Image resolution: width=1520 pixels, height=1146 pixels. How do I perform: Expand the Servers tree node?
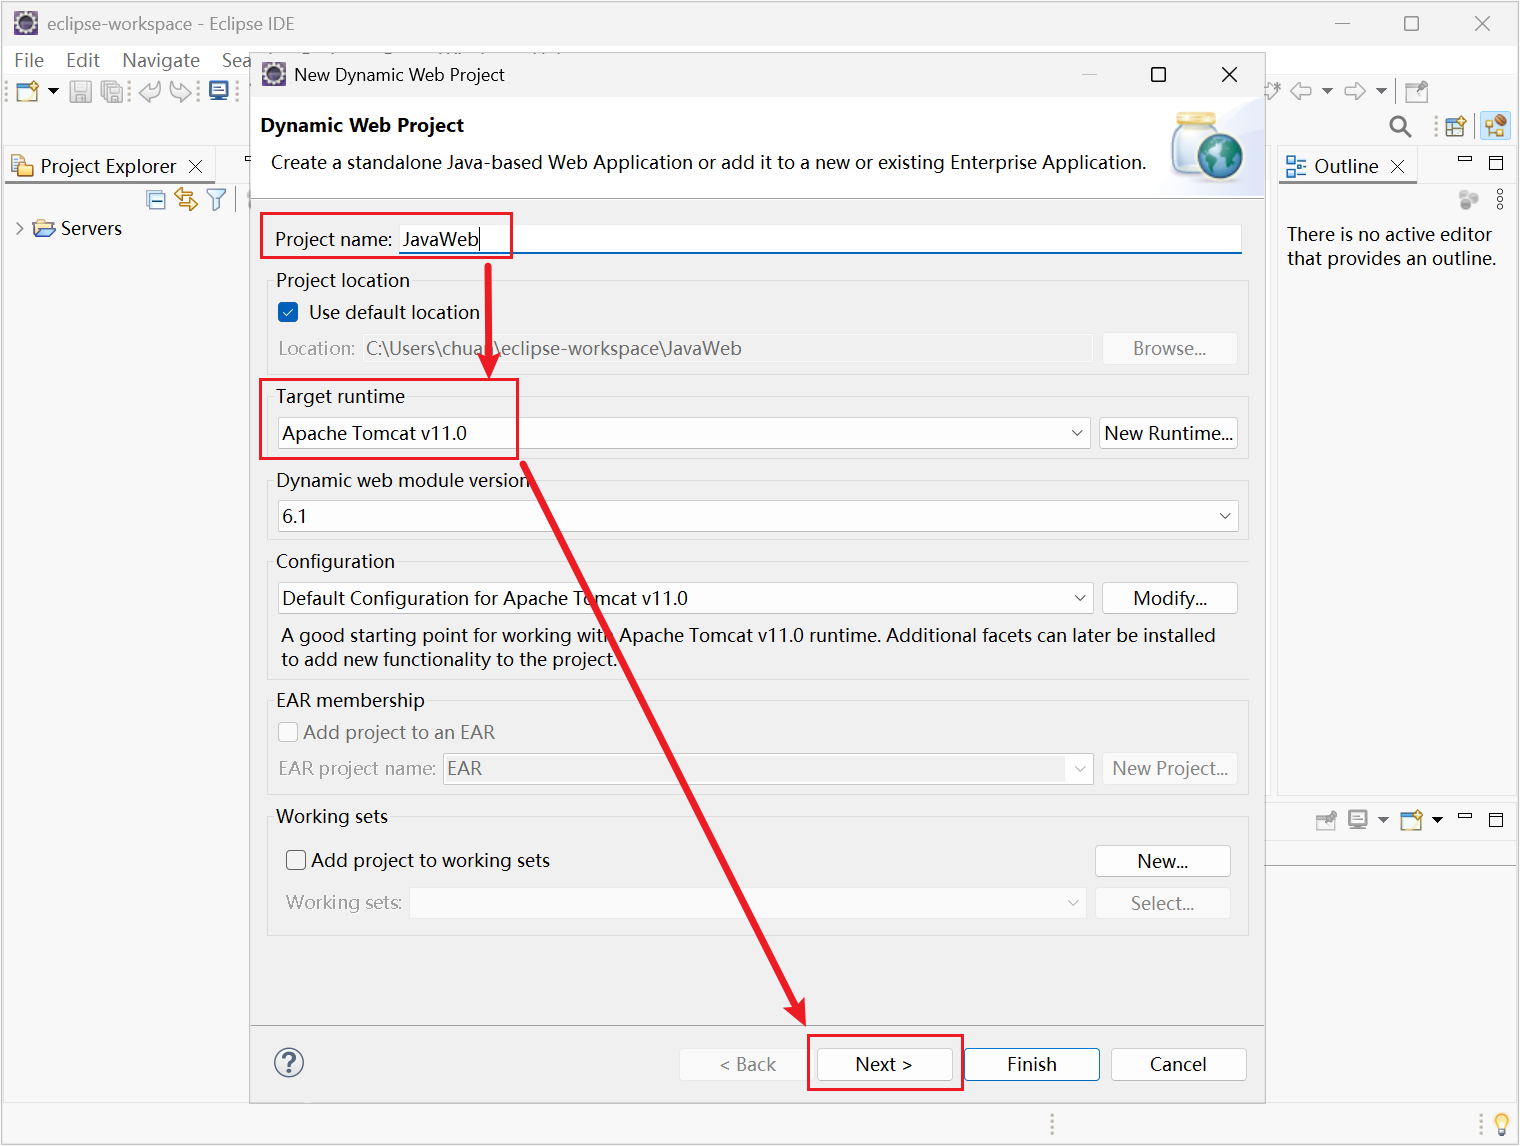coord(19,228)
